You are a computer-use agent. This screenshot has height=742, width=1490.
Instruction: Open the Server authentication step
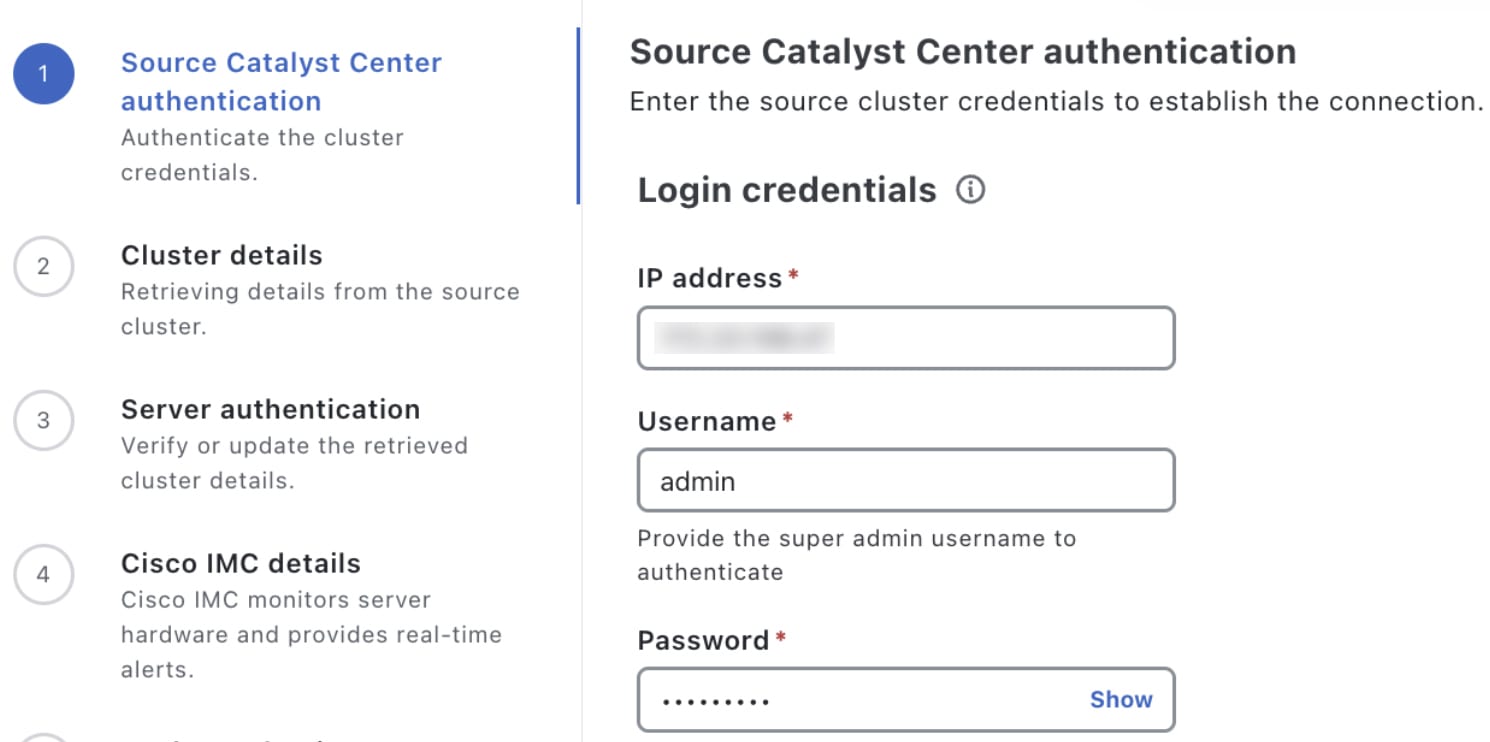[x=270, y=409]
